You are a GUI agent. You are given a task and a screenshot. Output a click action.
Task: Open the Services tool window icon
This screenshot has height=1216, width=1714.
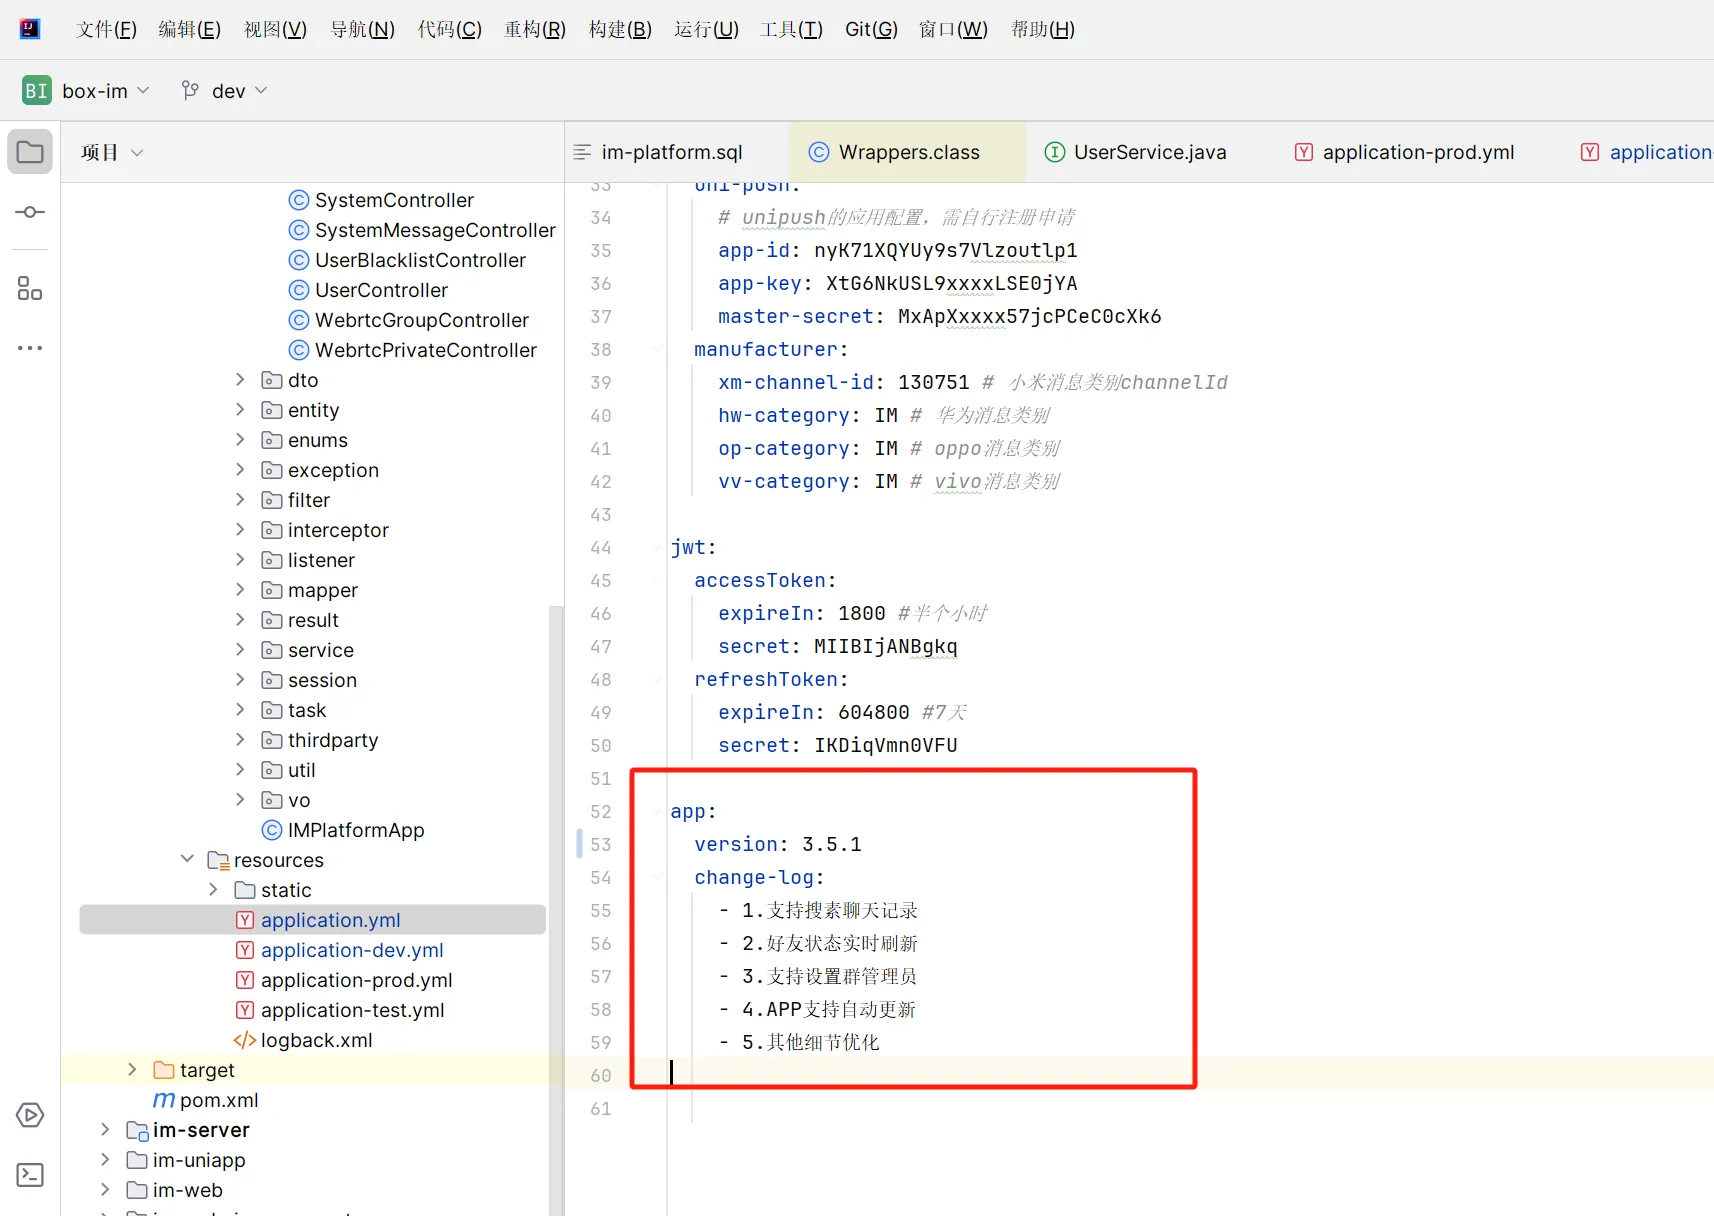click(30, 1115)
